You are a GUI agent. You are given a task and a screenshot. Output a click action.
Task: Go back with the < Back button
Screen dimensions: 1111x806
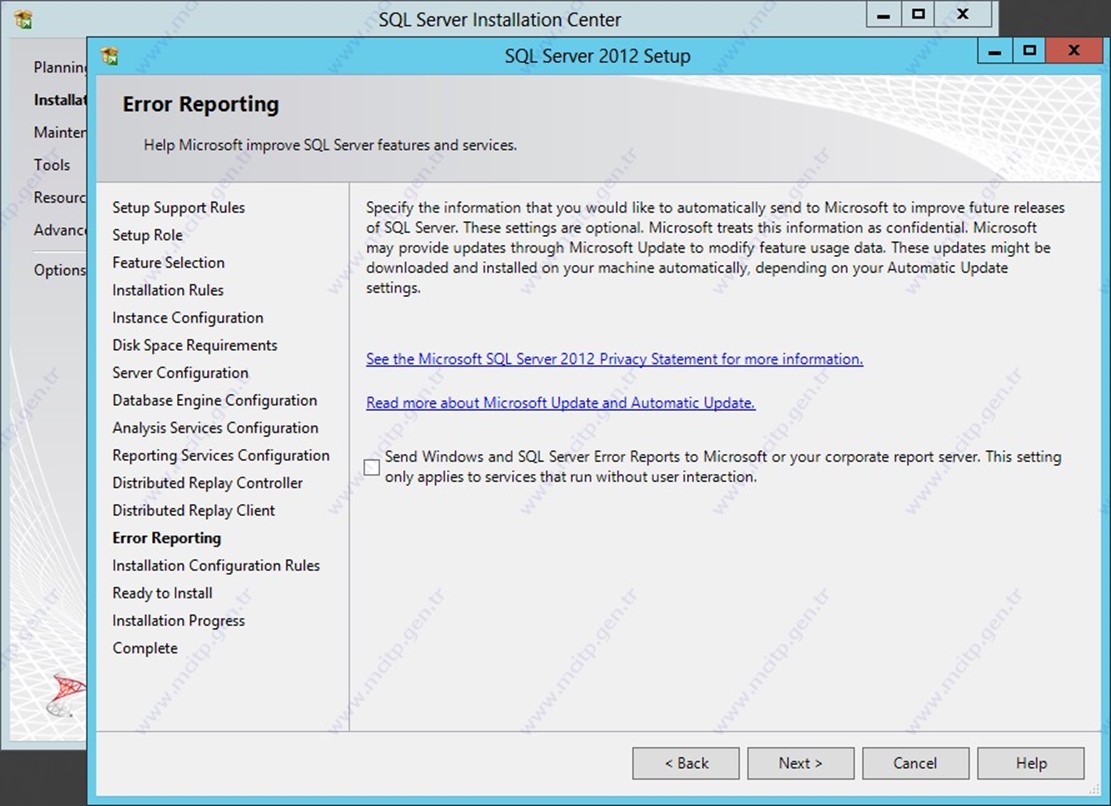[x=686, y=763]
